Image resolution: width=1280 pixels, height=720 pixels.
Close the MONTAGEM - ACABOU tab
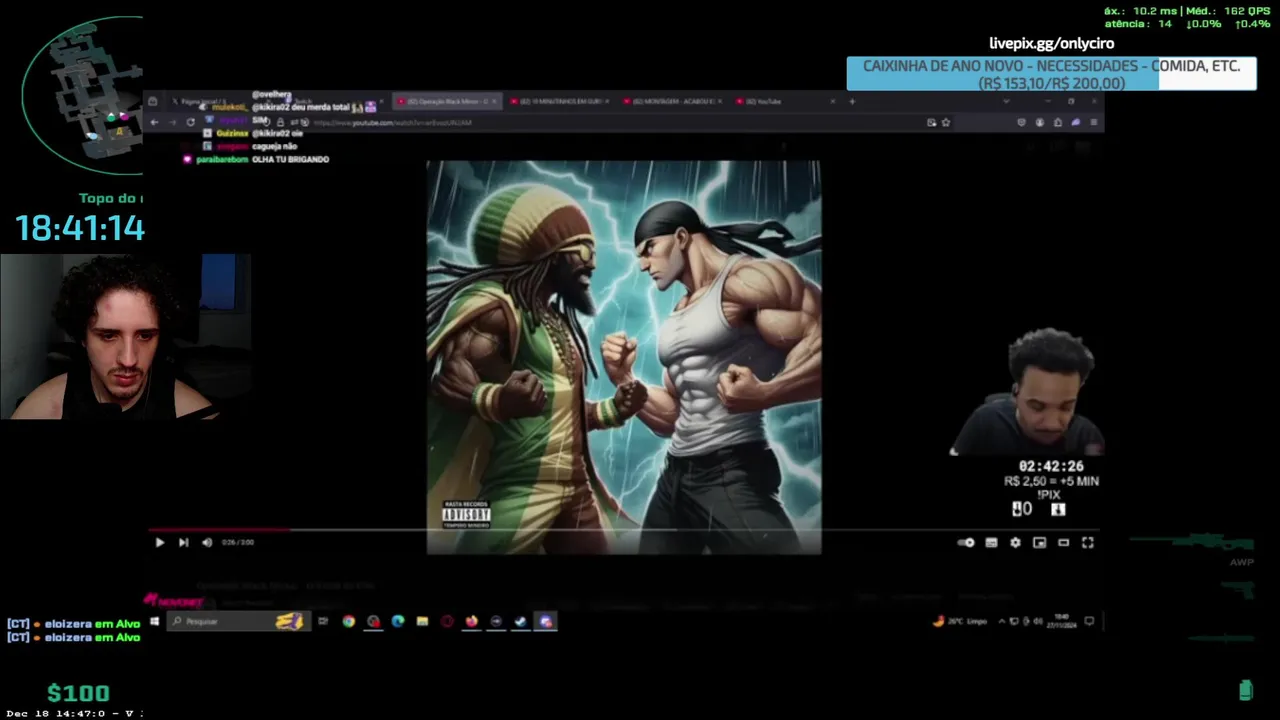pos(719,101)
